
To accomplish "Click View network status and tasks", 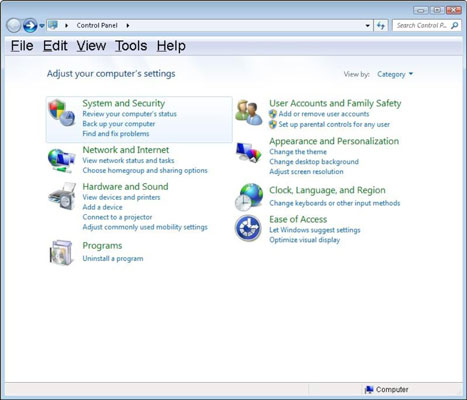I will (128, 161).
